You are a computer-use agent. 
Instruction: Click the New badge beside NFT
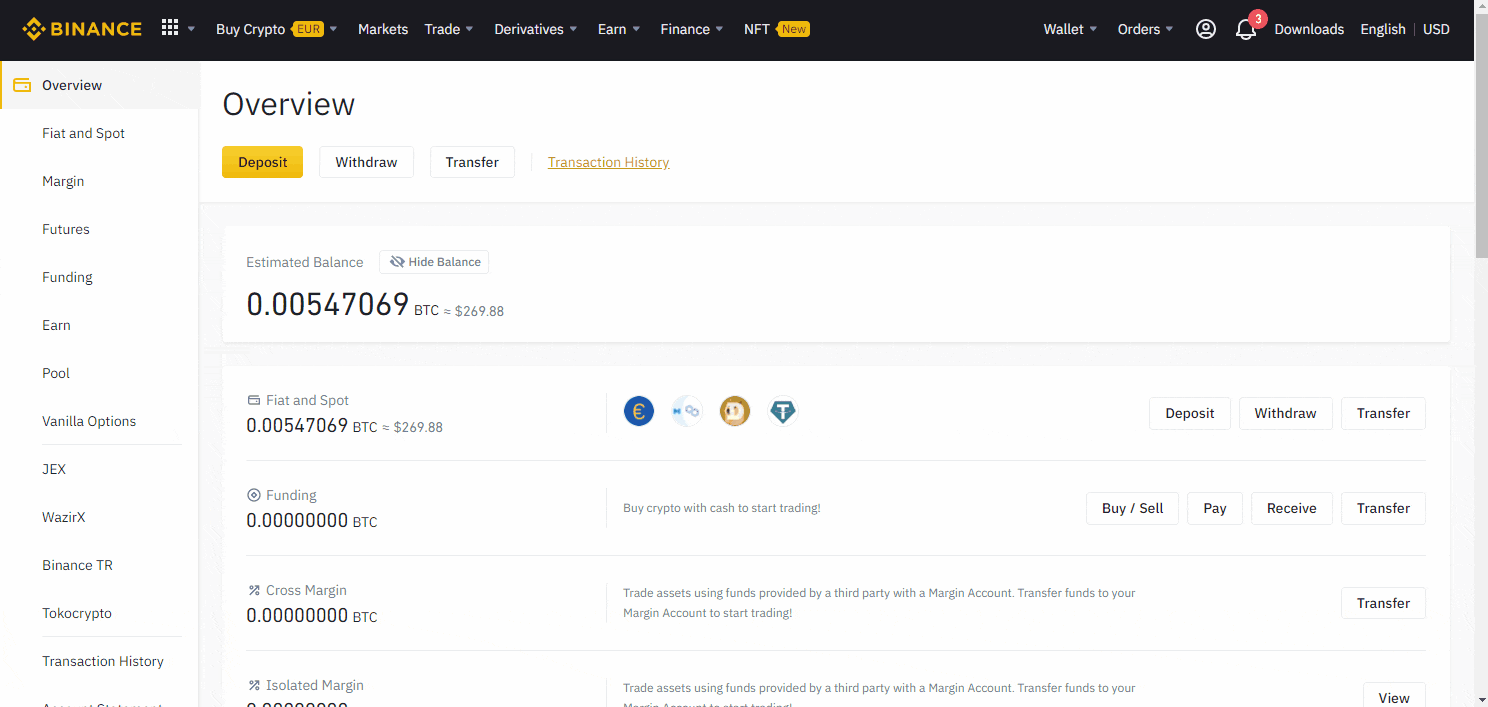tap(794, 29)
